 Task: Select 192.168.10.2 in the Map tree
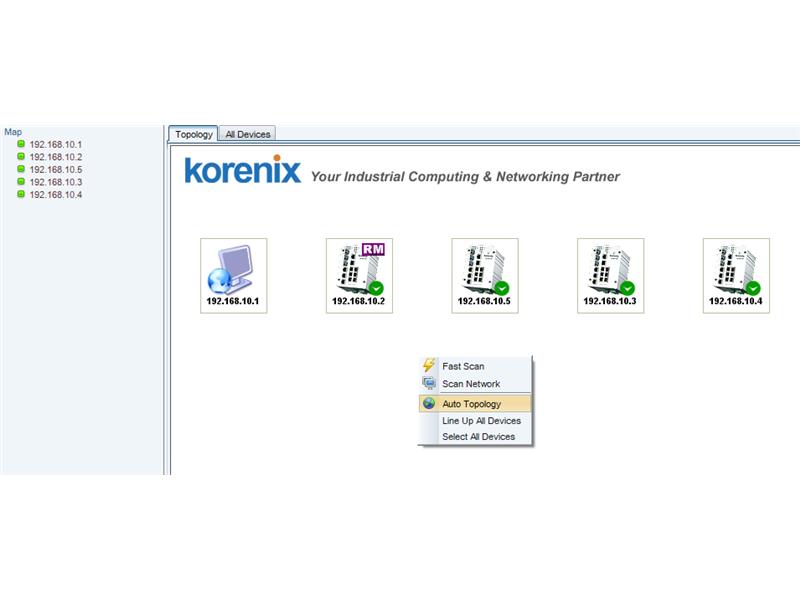(x=56, y=157)
